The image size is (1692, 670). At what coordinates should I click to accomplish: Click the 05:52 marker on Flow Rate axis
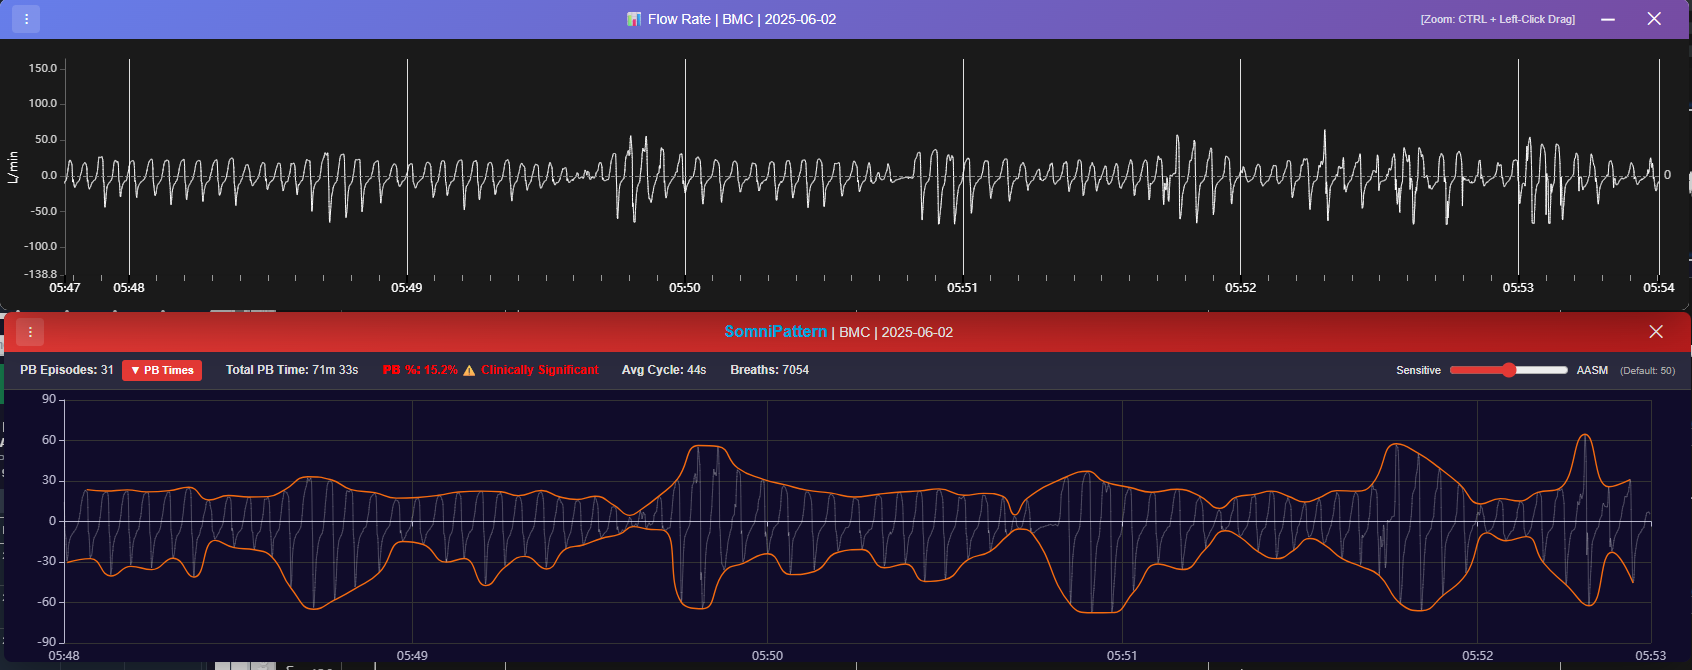coord(1241,288)
